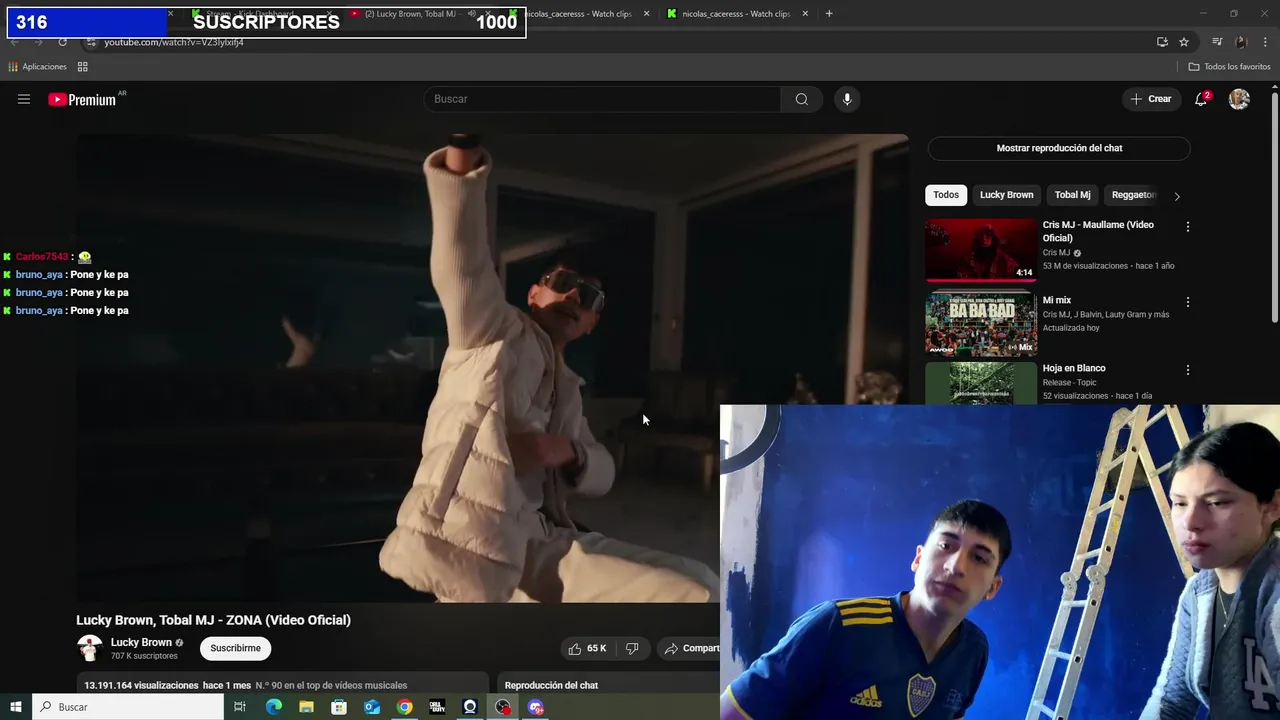
Task: Bookmark this page with the star icon
Action: coord(1184,42)
